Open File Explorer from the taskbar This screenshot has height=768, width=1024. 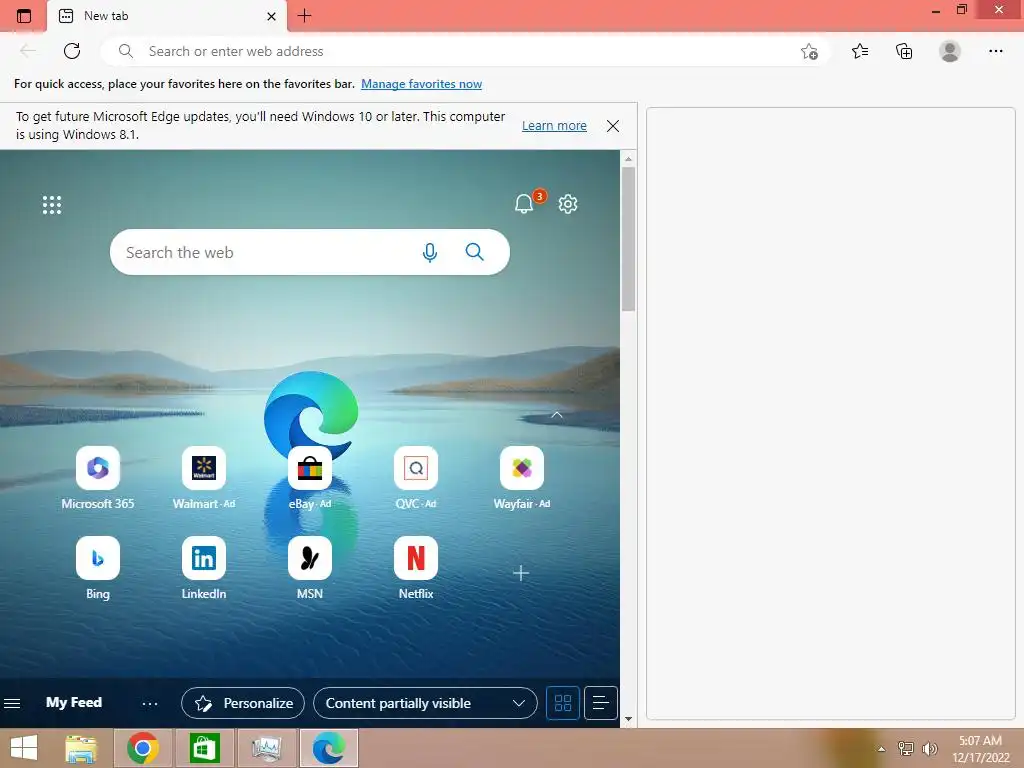[x=82, y=748]
